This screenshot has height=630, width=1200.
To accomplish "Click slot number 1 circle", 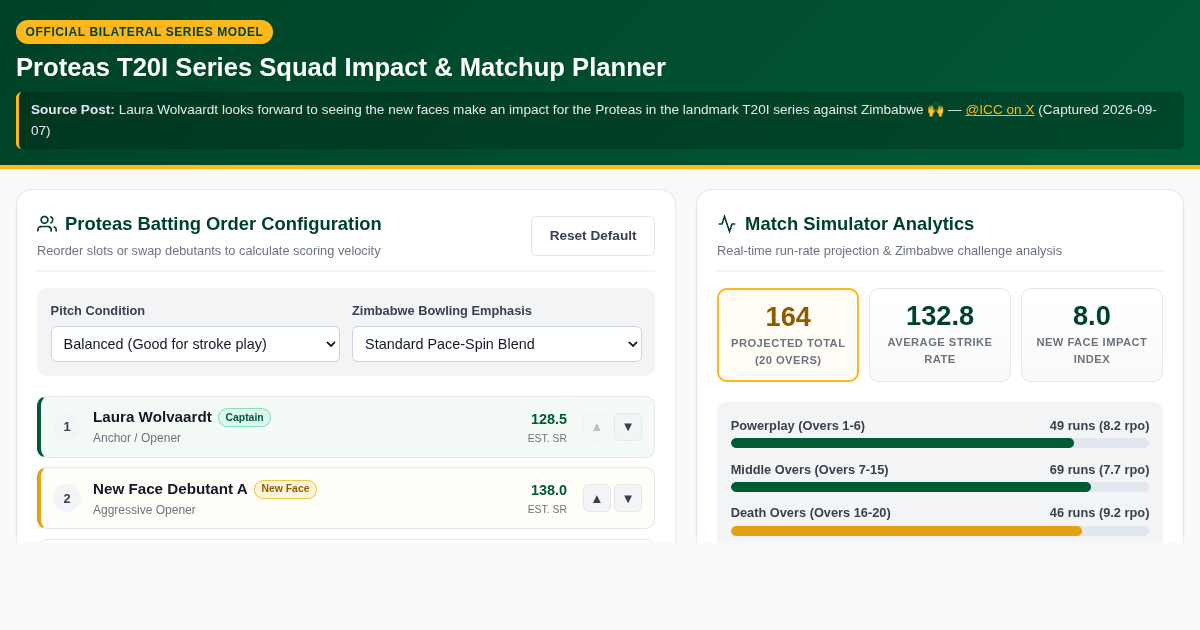I will pyautogui.click(x=67, y=427).
